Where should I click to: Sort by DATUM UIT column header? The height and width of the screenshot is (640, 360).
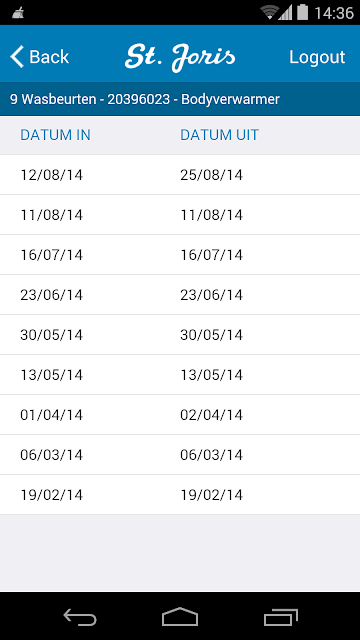(220, 135)
